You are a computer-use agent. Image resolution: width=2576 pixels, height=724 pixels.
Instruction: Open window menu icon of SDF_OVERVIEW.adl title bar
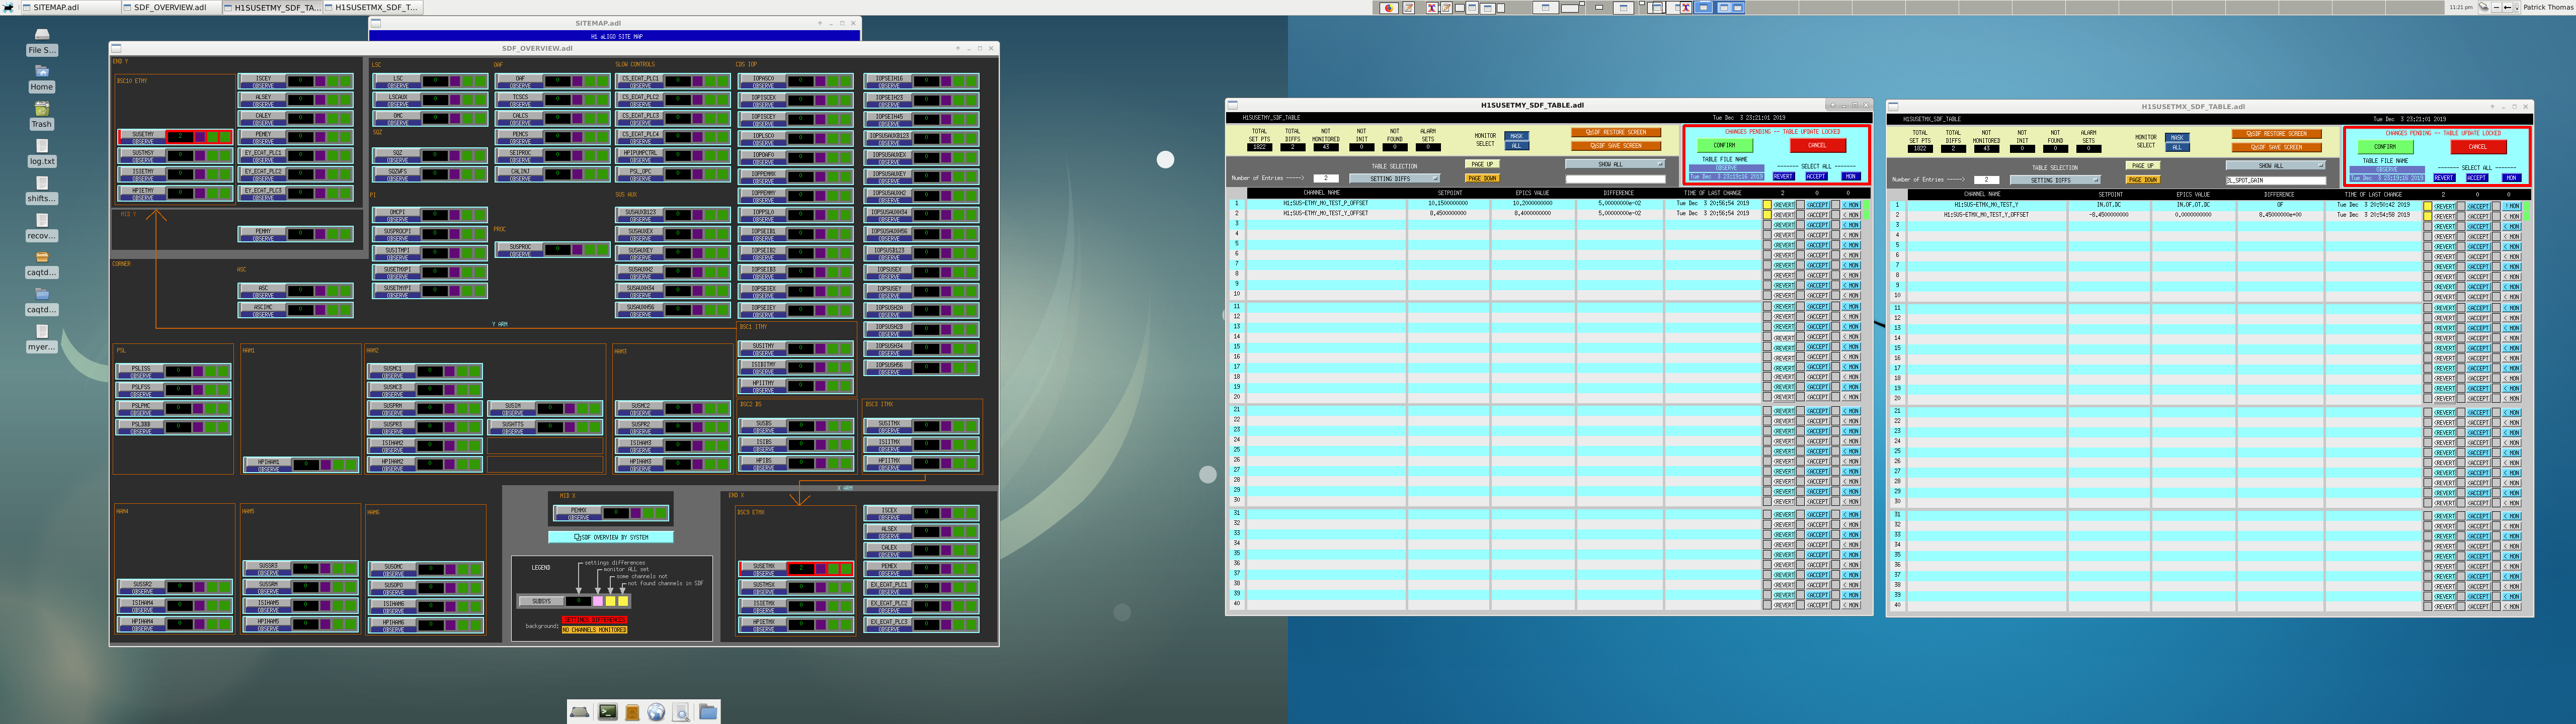tap(117, 48)
